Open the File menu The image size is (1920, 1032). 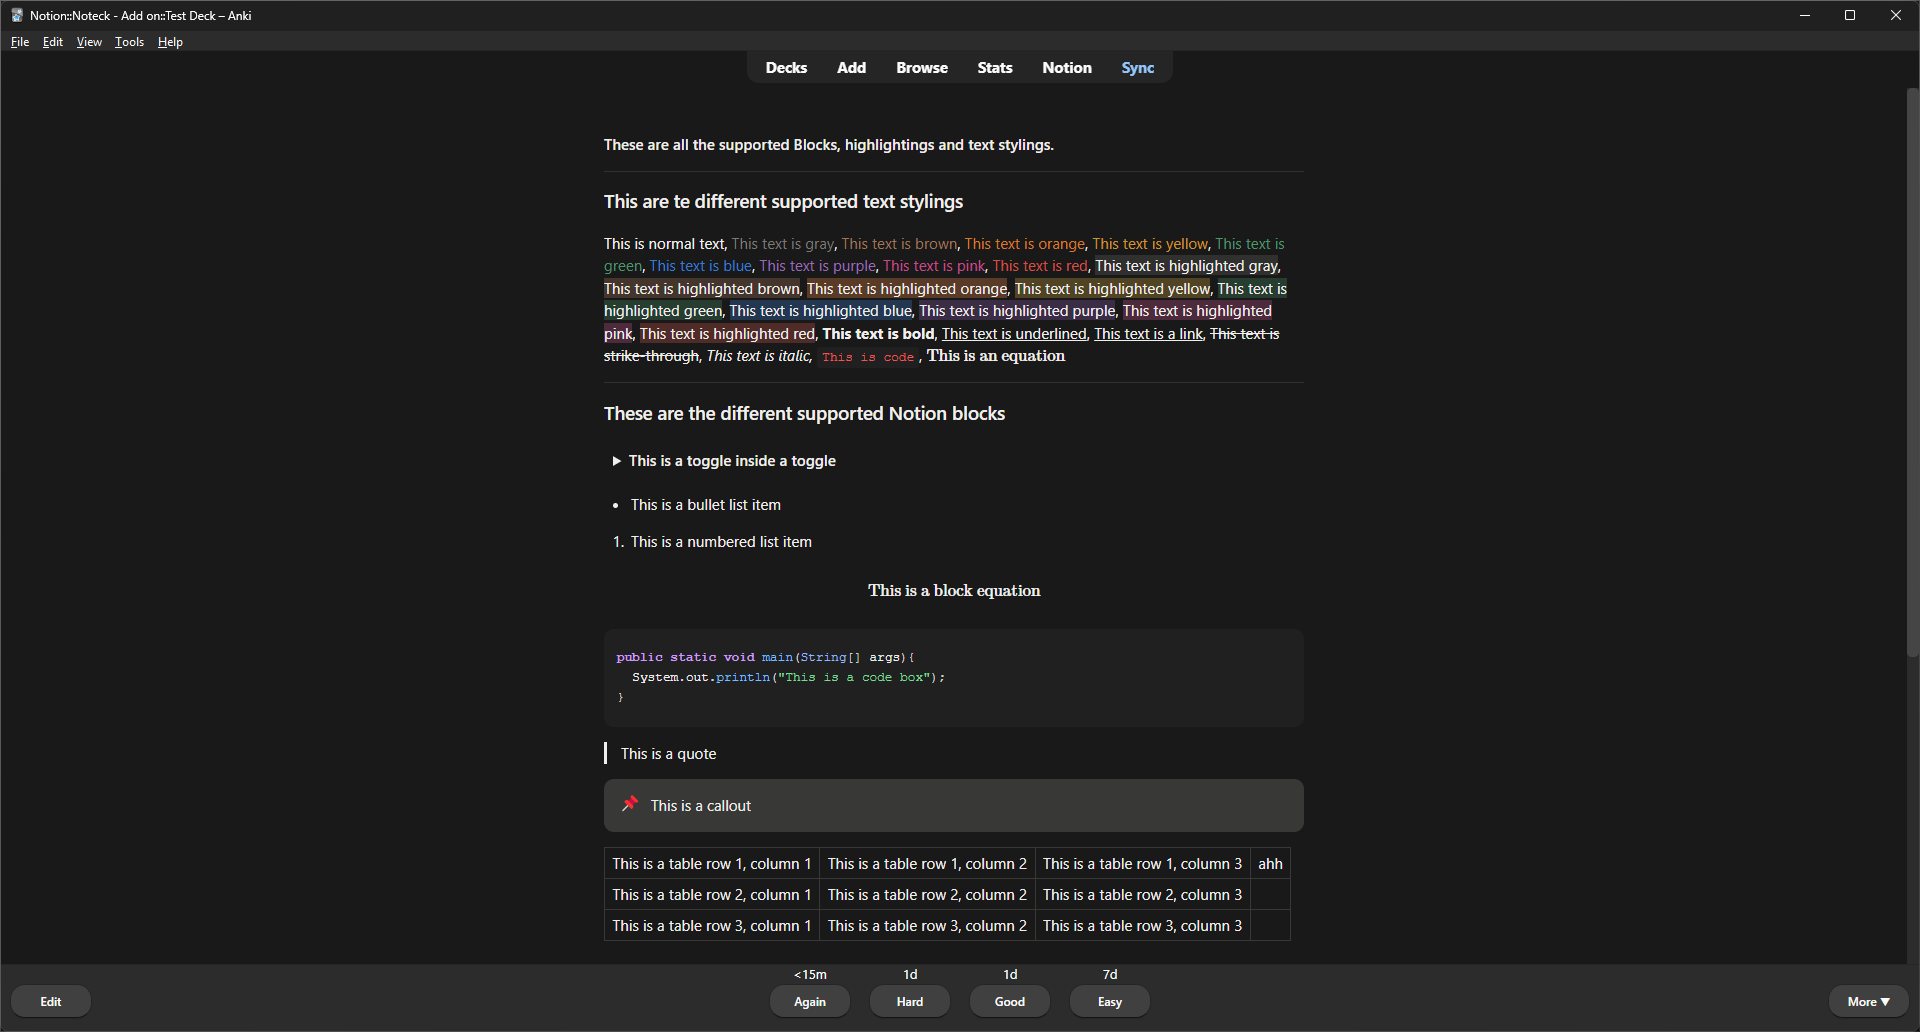click(x=20, y=42)
